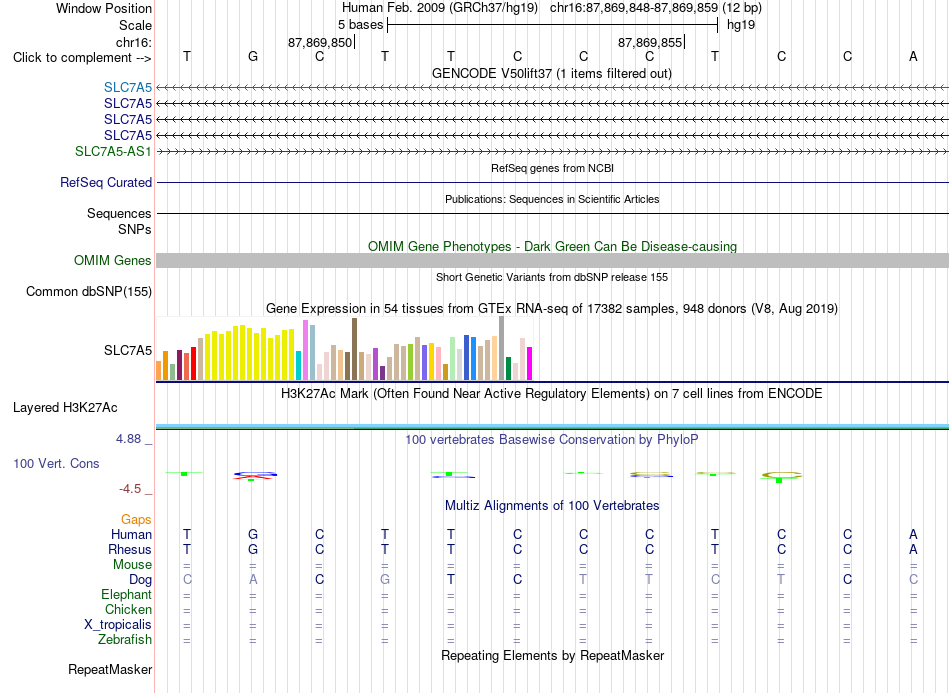The image size is (950, 693).
Task: Open the H3K27Ac Mark ENCODE track title
Action: pyautogui.click(x=551, y=394)
